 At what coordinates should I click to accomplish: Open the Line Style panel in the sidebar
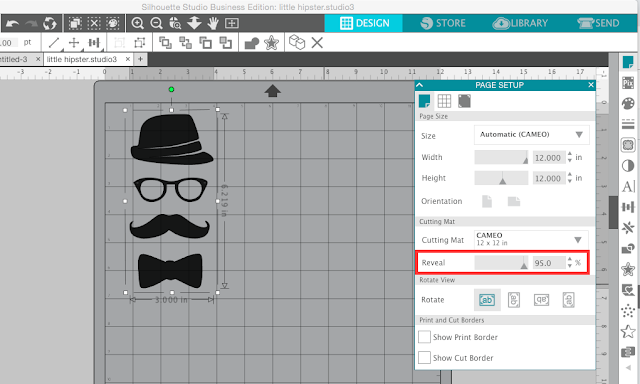[x=628, y=124]
